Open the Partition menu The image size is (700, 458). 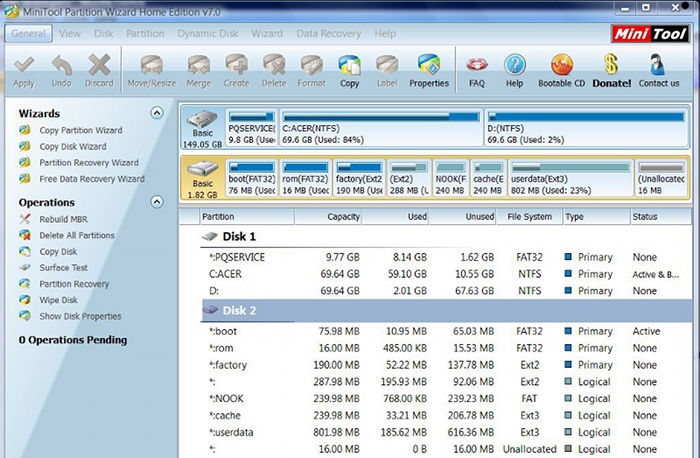(x=145, y=33)
